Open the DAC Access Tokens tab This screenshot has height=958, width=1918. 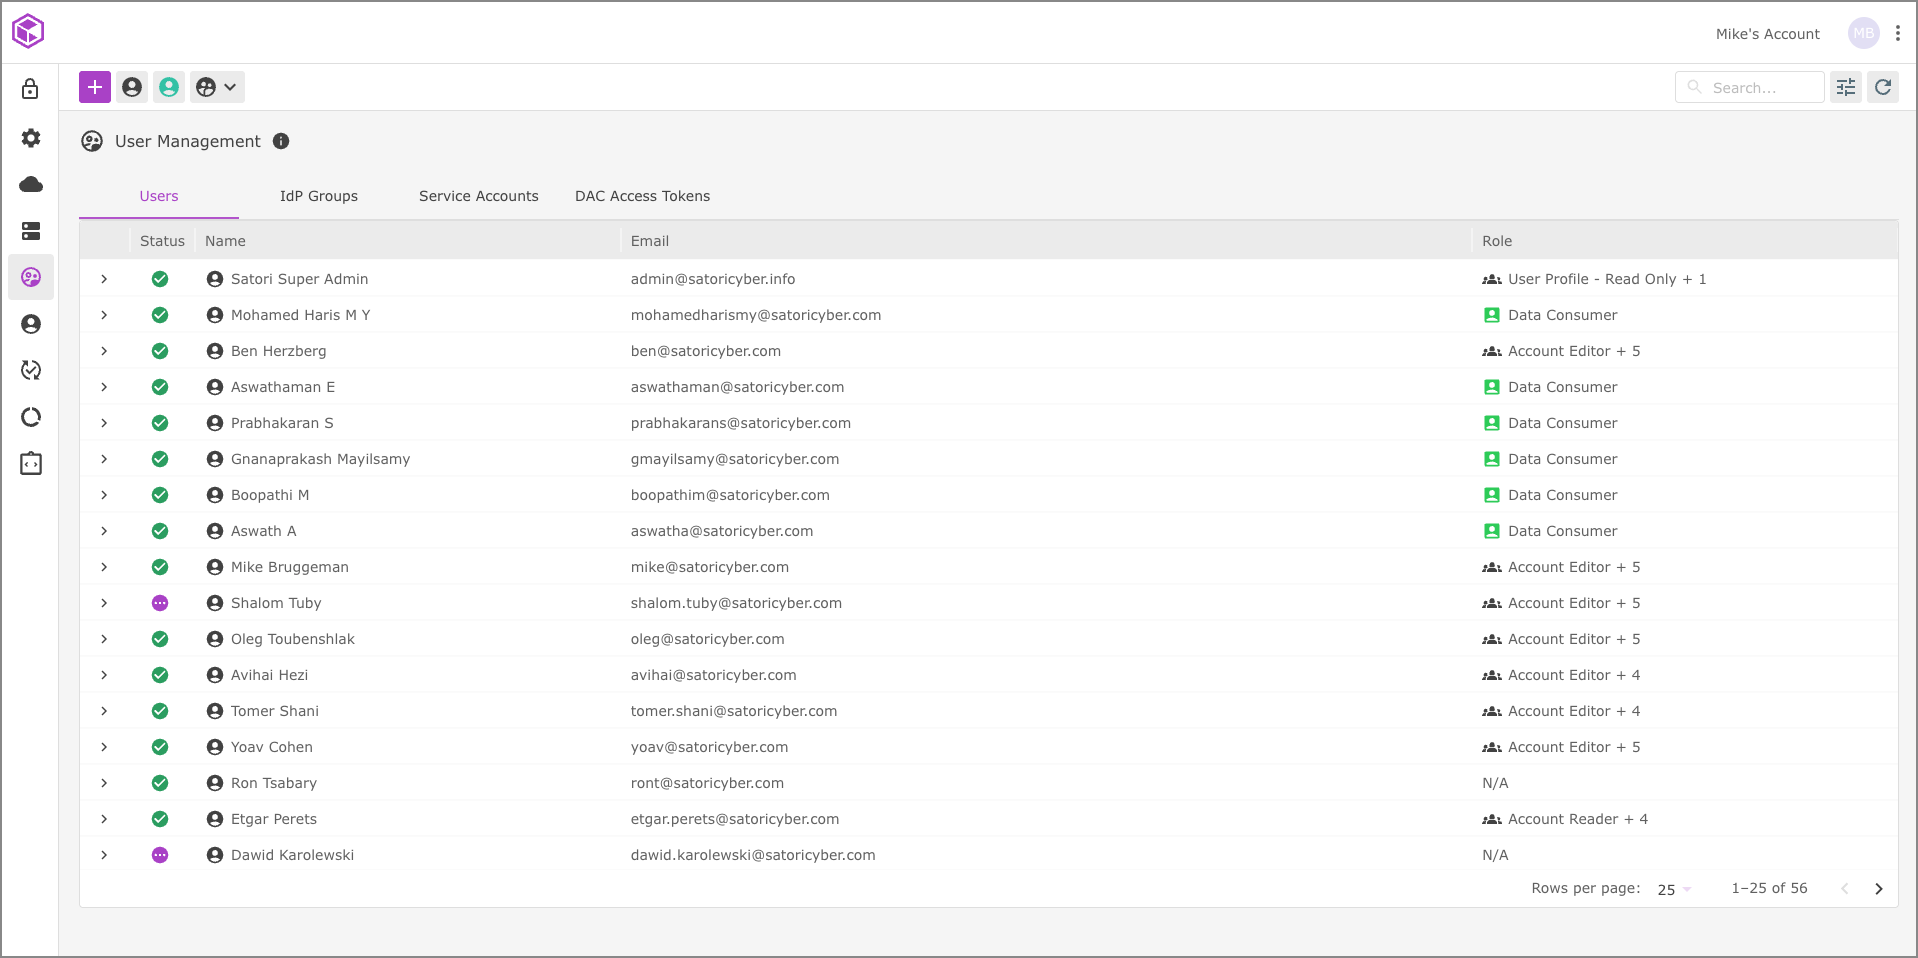point(642,196)
